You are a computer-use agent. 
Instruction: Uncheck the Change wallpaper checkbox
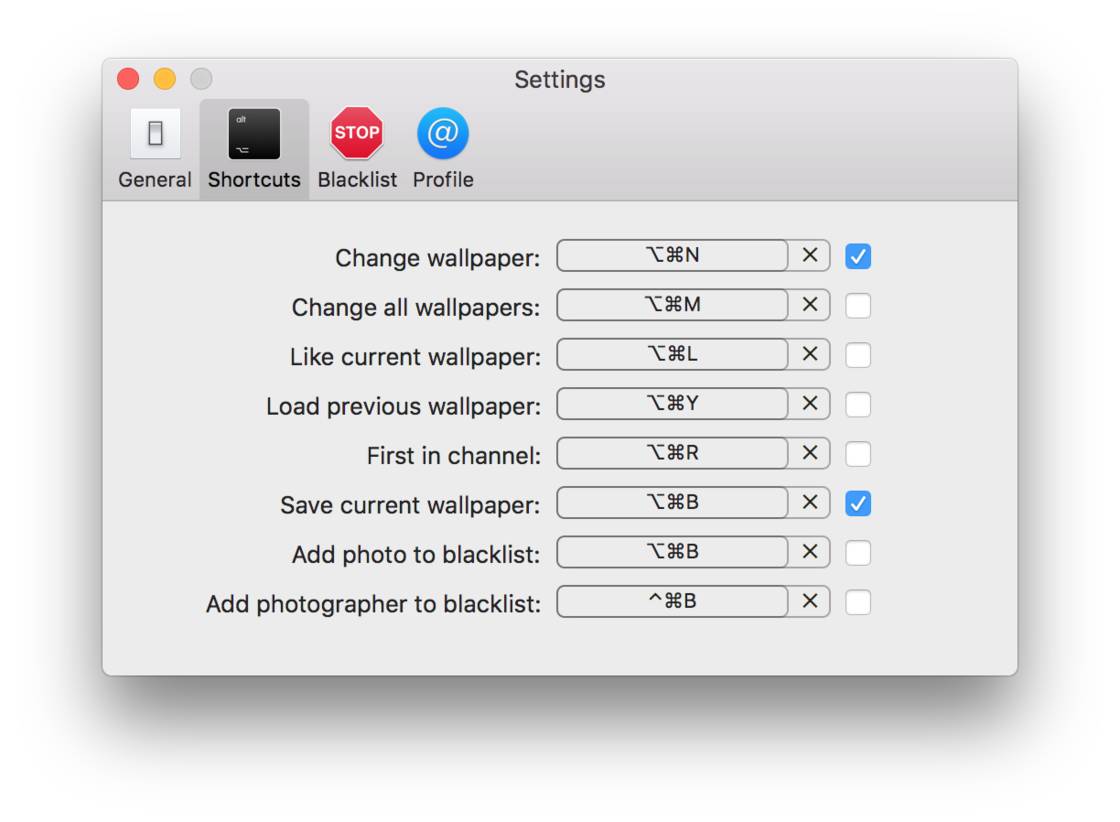pos(858,257)
